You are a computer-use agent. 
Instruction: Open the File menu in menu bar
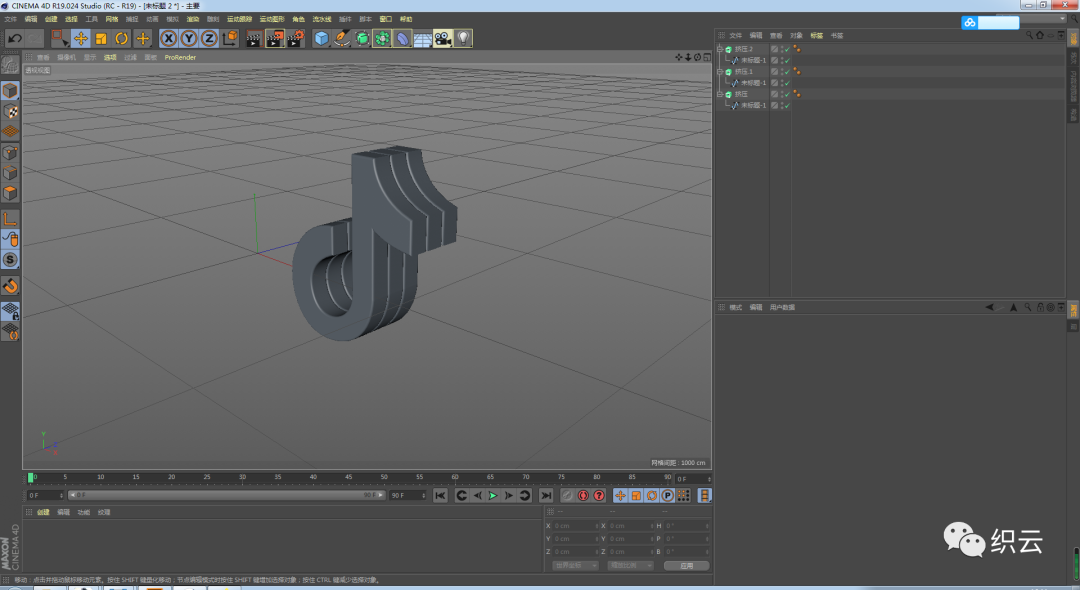pyautogui.click(x=10, y=19)
